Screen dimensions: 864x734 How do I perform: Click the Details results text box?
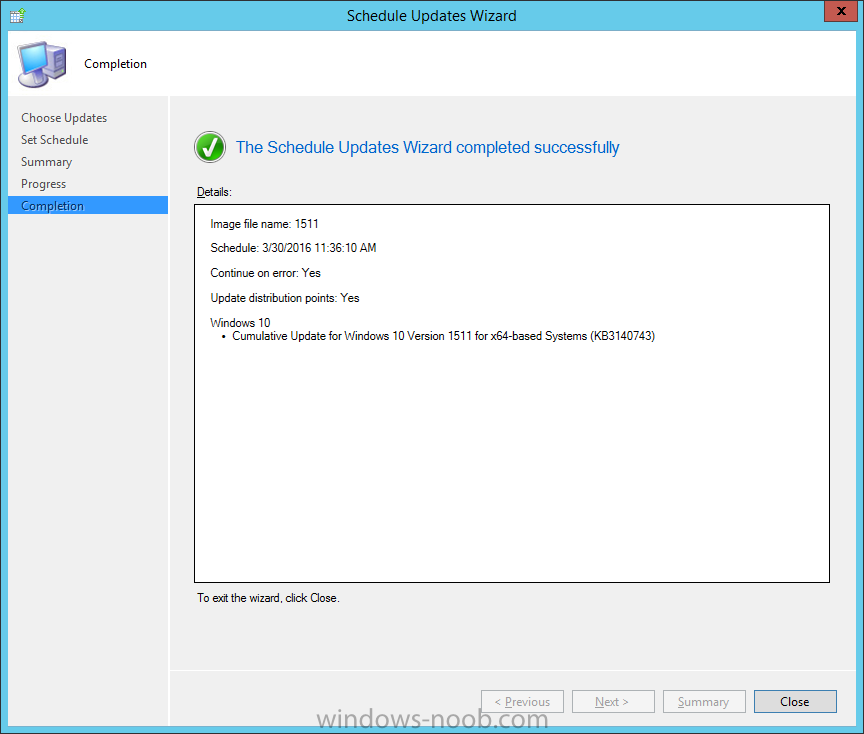tap(512, 393)
